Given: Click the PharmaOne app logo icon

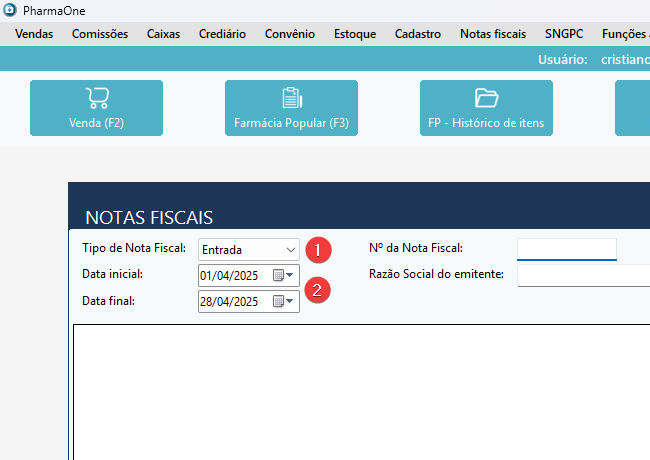Looking at the screenshot, I should point(10,10).
